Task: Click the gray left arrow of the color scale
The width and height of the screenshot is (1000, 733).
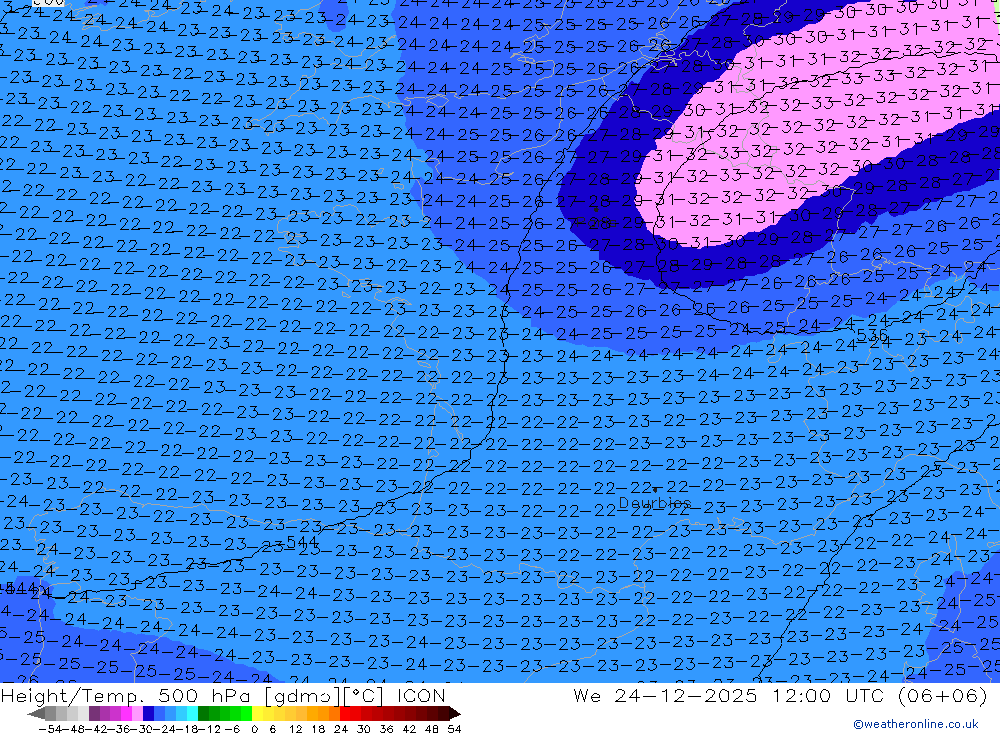Action: (x=36, y=714)
